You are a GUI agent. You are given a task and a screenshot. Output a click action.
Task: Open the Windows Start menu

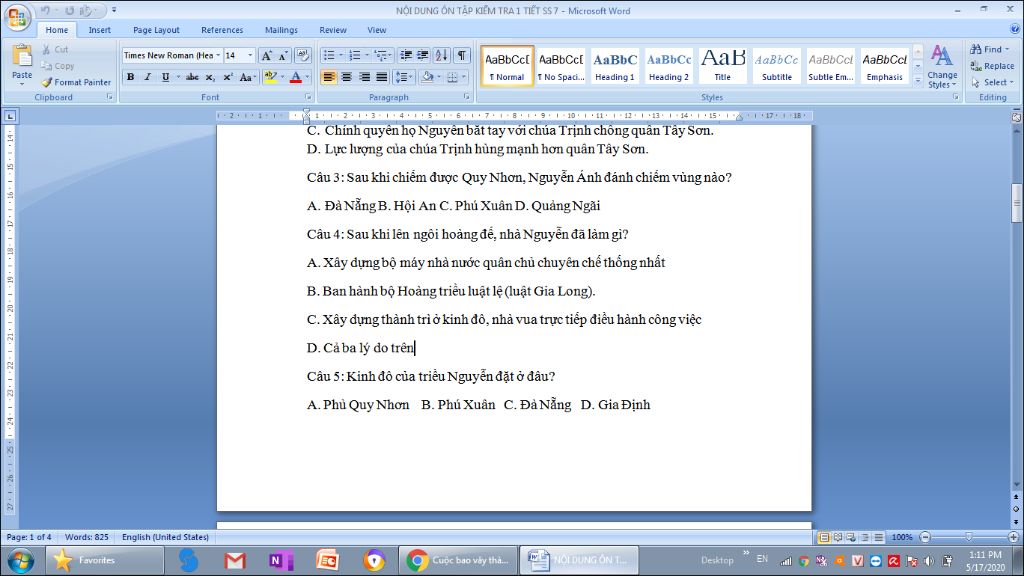[20, 560]
